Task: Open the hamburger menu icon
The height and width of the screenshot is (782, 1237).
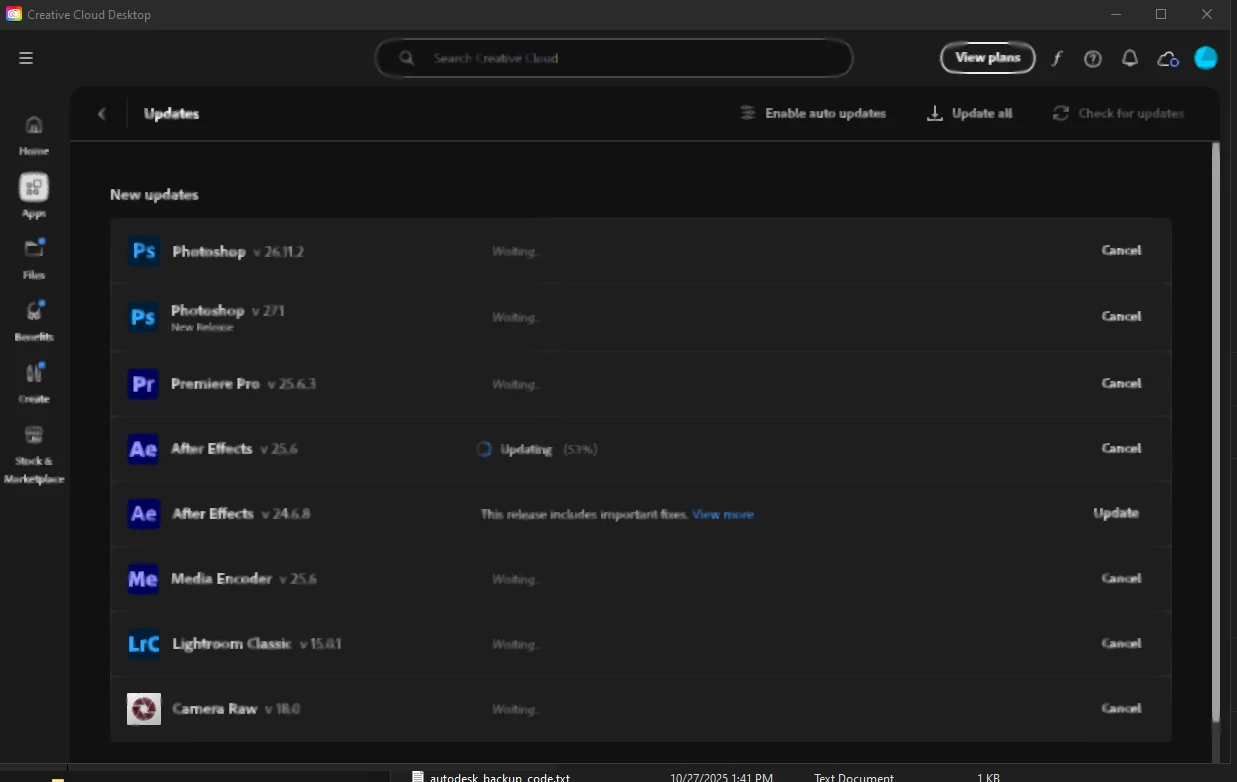Action: [26, 58]
